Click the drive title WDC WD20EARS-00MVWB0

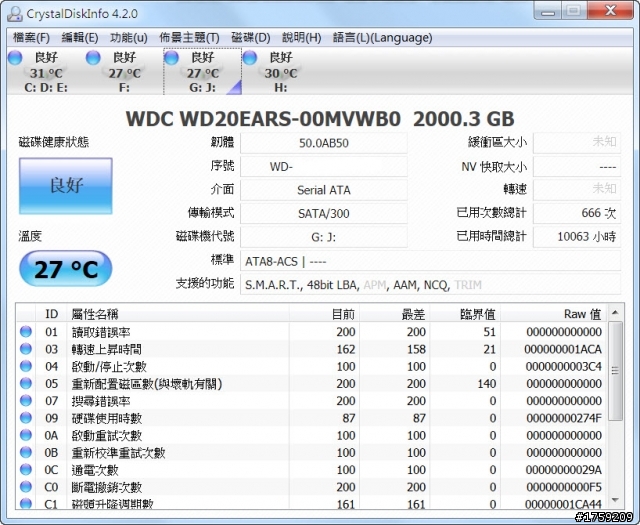263,119
